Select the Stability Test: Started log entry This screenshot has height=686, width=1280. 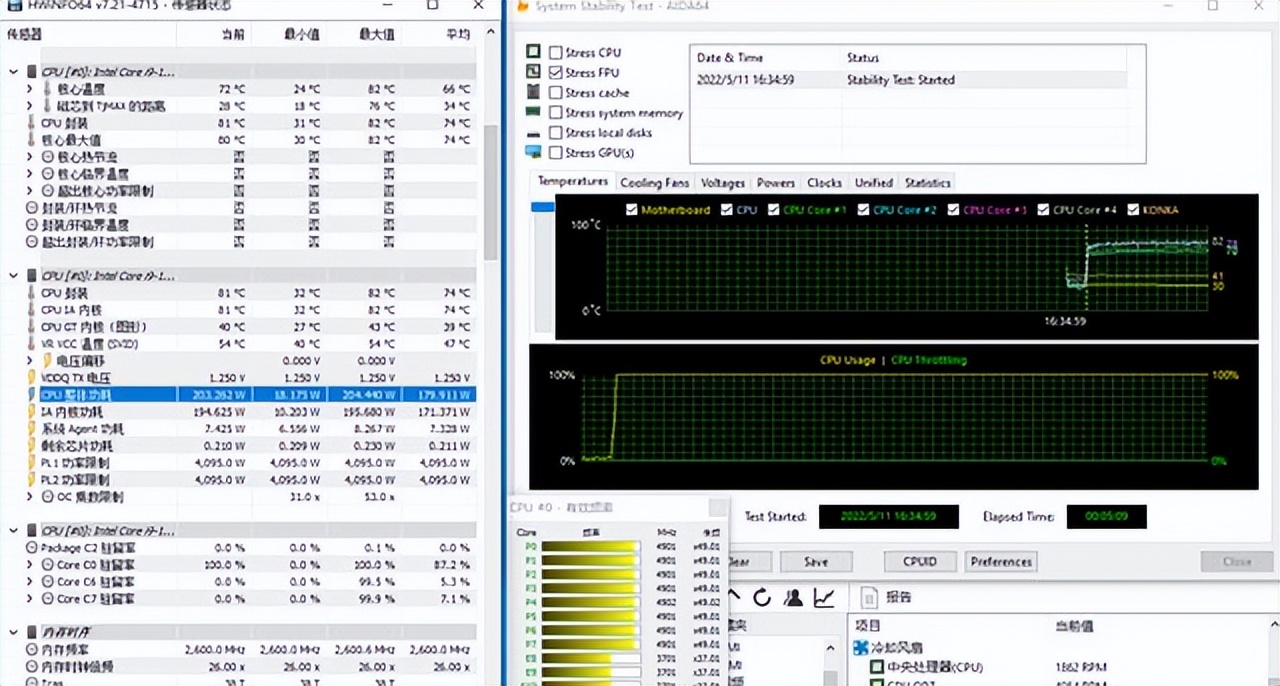pos(908,80)
